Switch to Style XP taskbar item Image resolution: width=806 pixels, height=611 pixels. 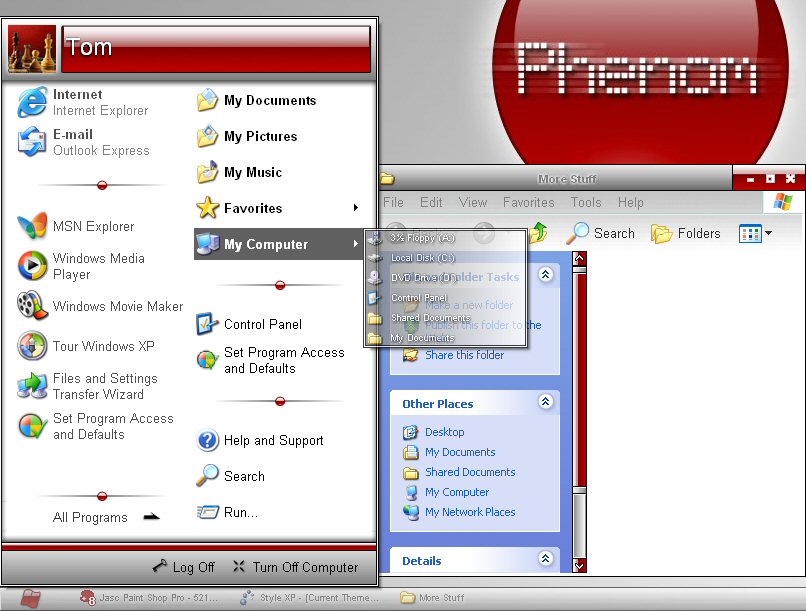tap(309, 598)
